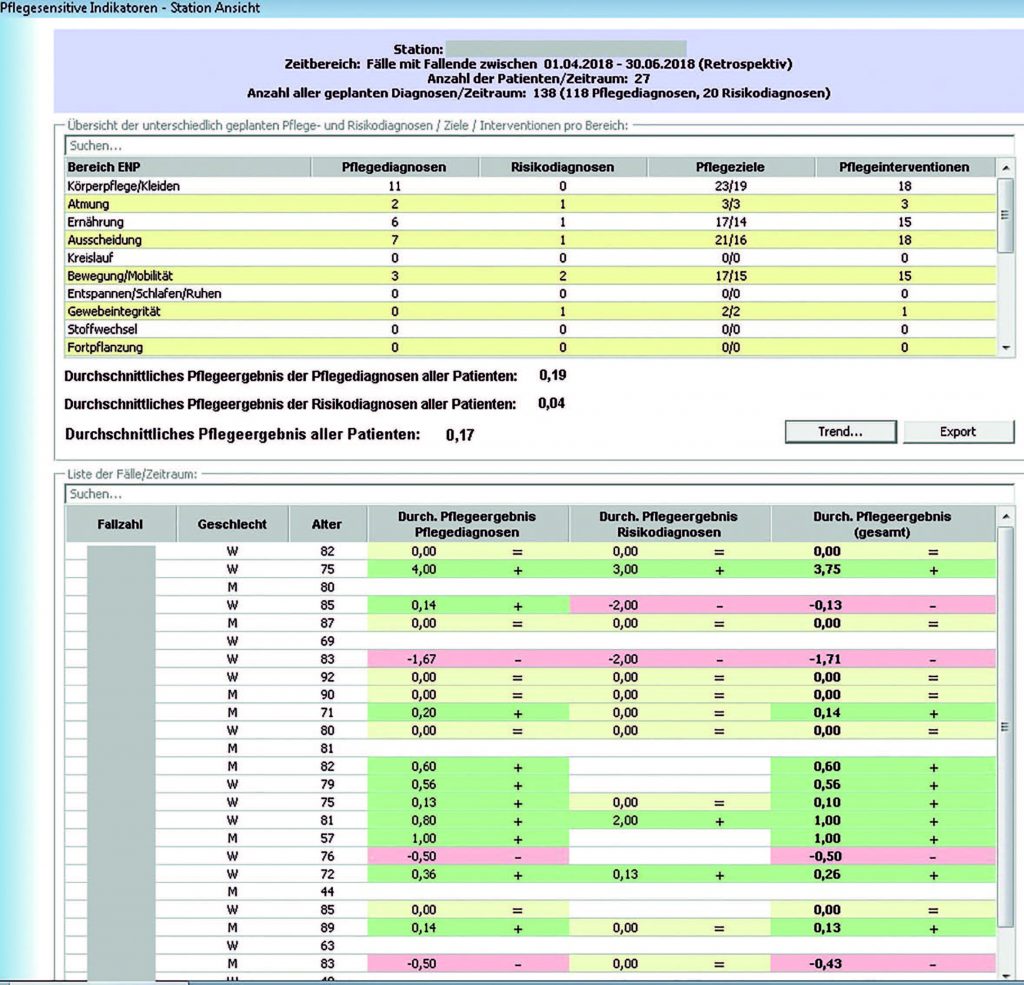Screen dimensions: 1024x985
Task: Click the case list scrollbar thumb
Action: pos(1006,727)
